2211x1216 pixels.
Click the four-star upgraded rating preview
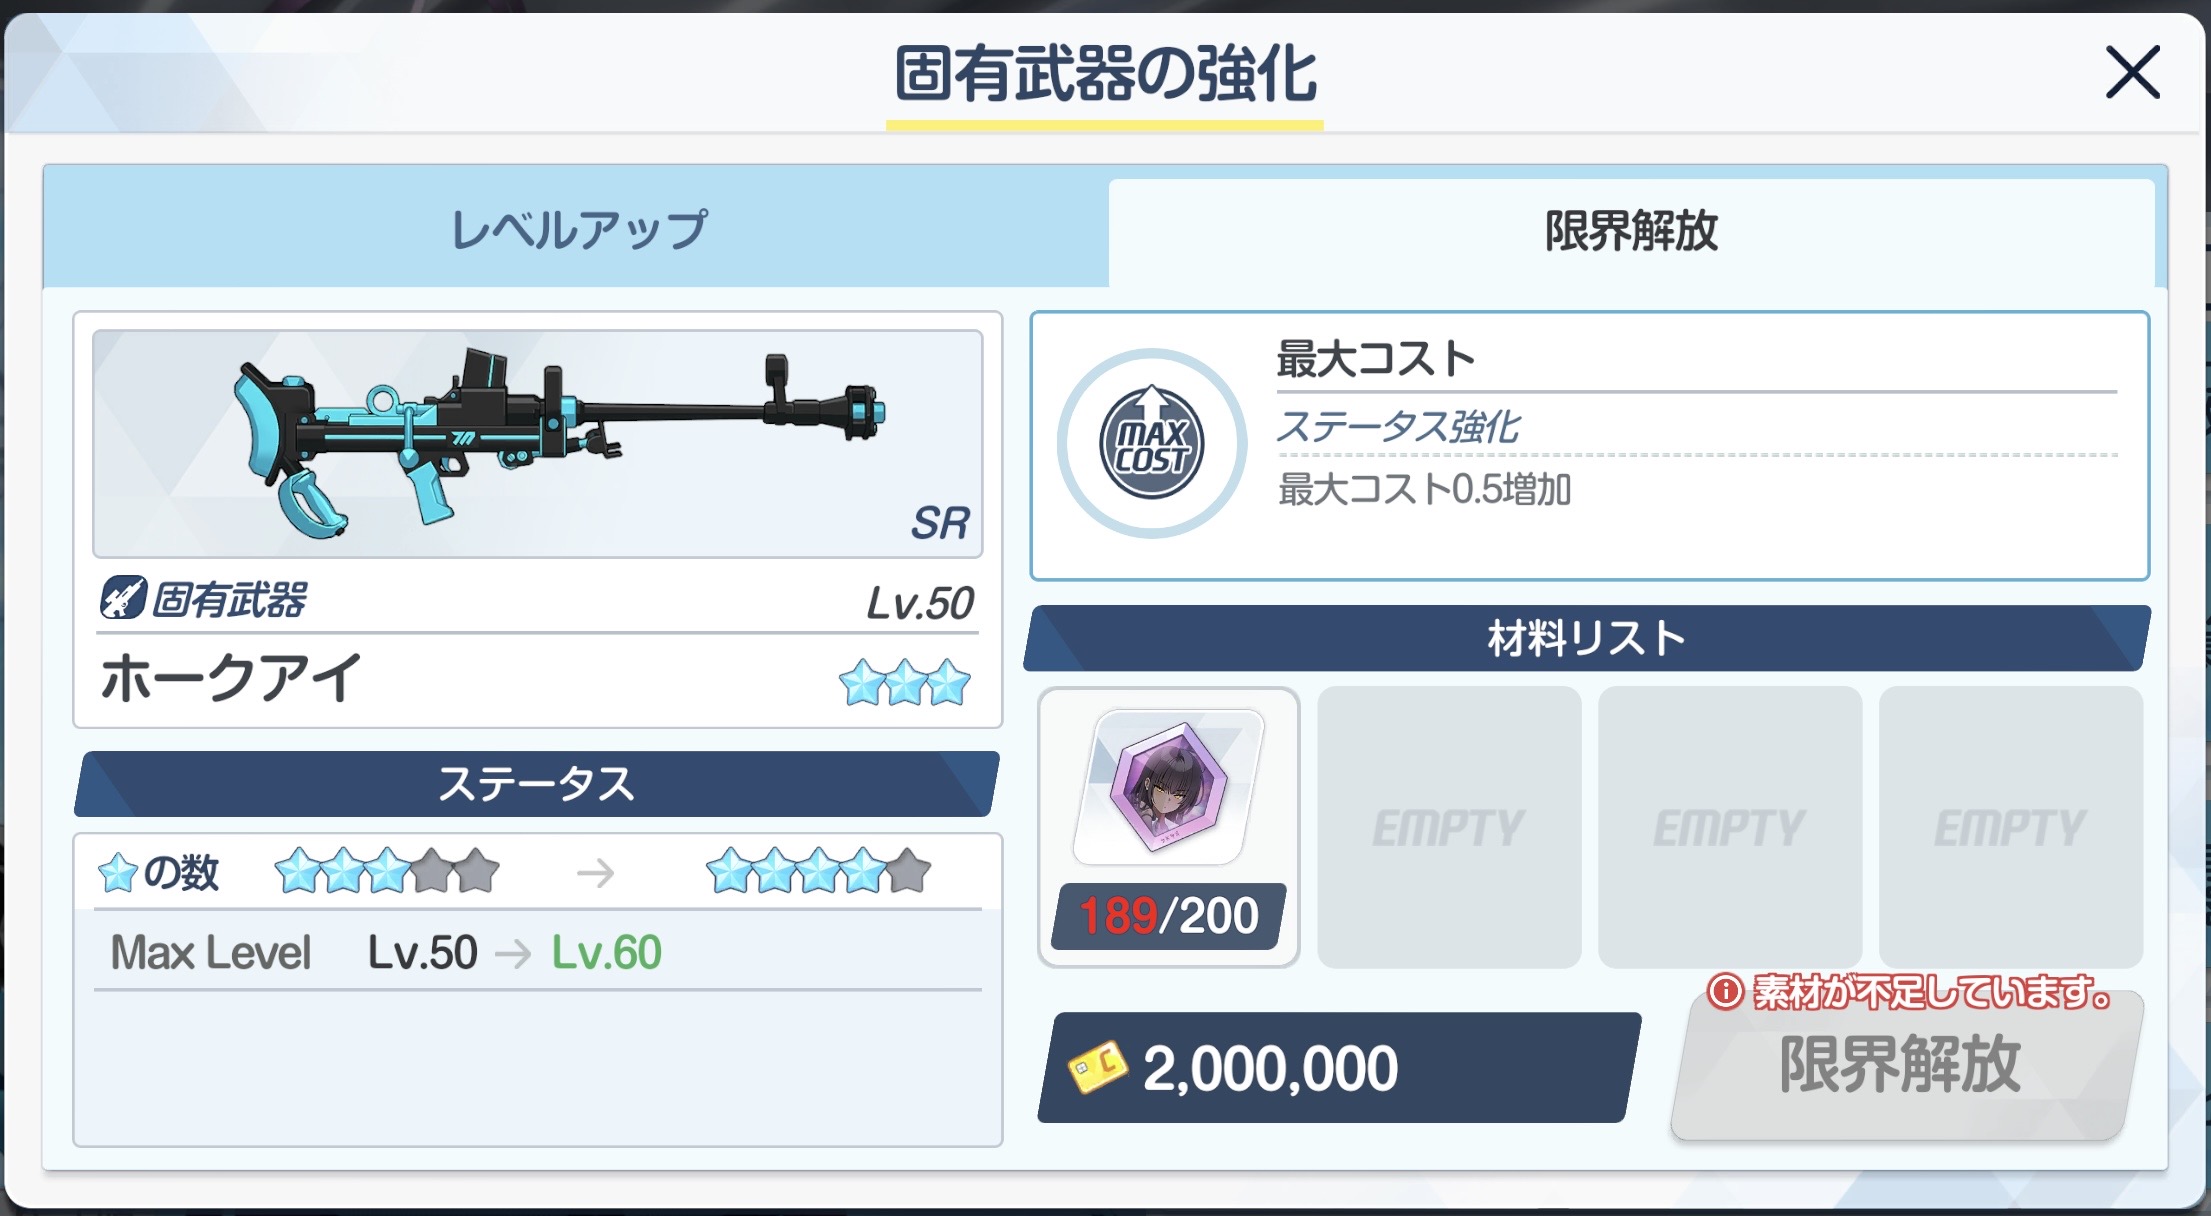[819, 871]
